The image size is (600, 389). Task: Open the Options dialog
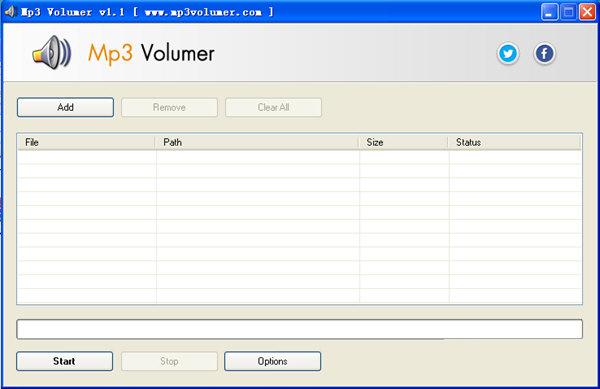[x=272, y=361]
